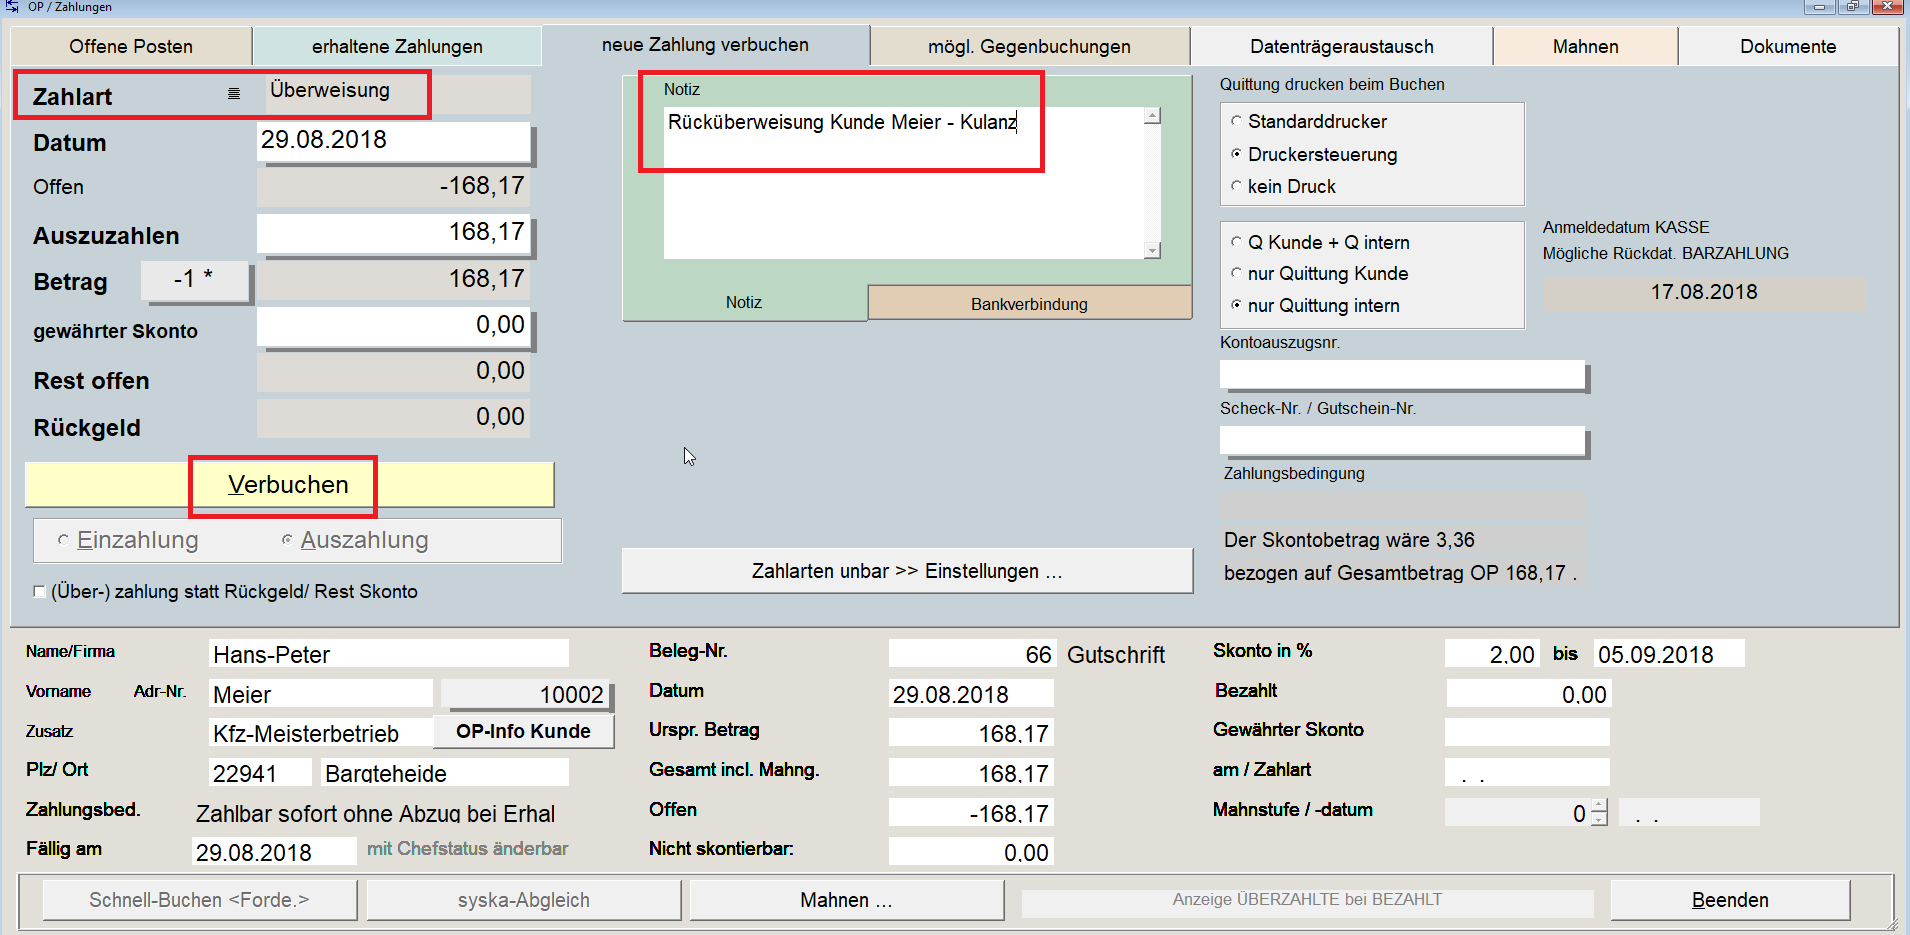Click the Scheck-Nr. / Gutschein-Nr. field
This screenshot has width=1910, height=935.
click(1402, 440)
